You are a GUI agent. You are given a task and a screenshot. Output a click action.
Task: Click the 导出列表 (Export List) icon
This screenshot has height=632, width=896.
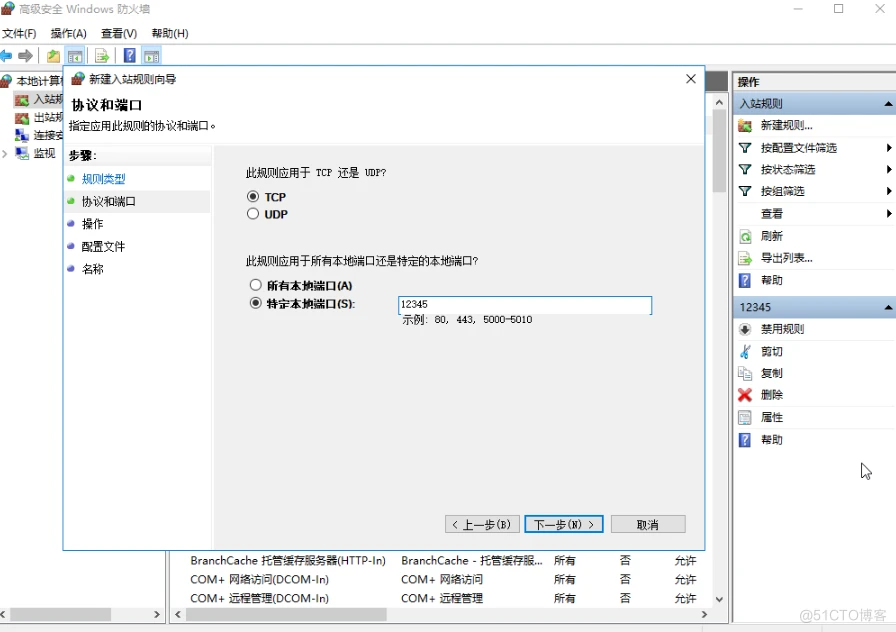pos(748,260)
